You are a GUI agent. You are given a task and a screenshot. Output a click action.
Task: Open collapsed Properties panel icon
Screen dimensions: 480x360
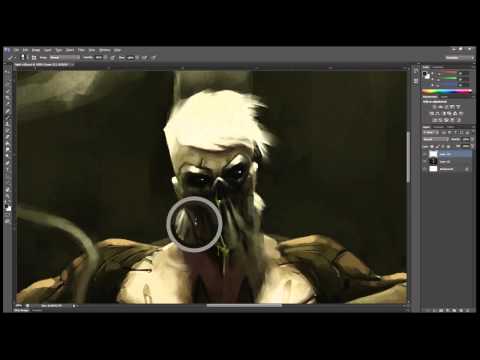pyautogui.click(x=416, y=81)
